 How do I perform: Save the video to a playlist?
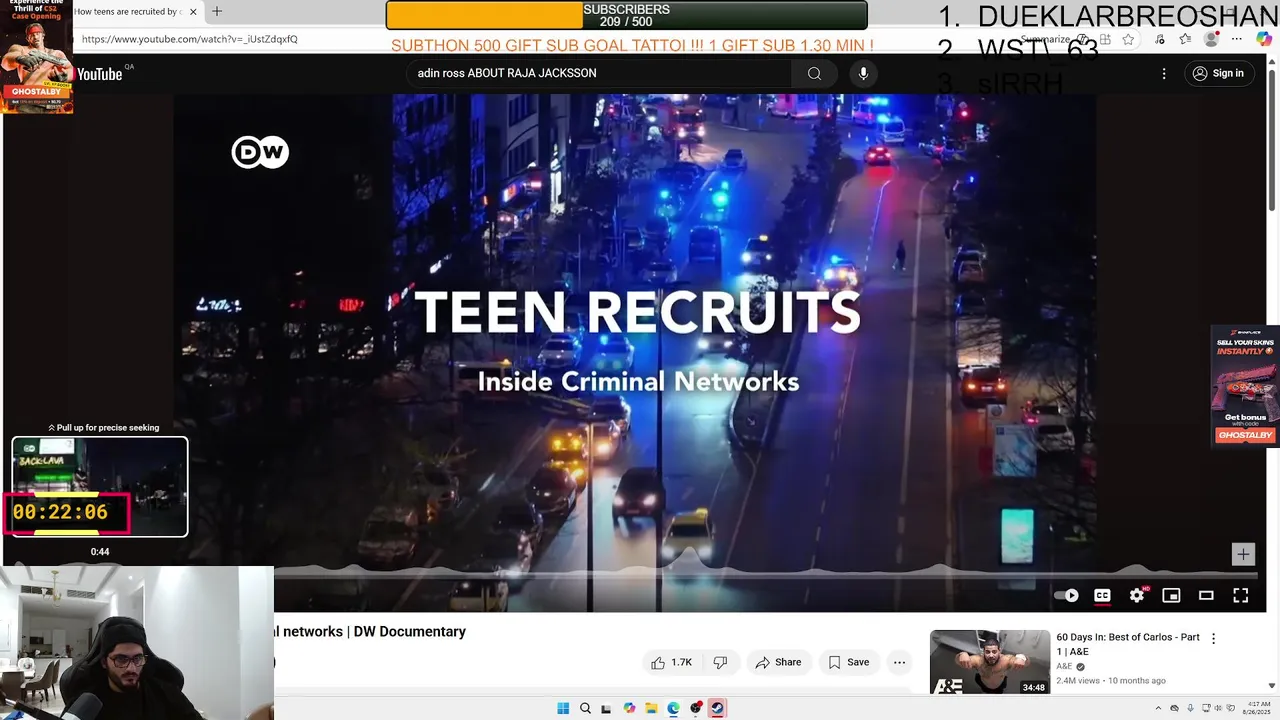click(x=848, y=662)
